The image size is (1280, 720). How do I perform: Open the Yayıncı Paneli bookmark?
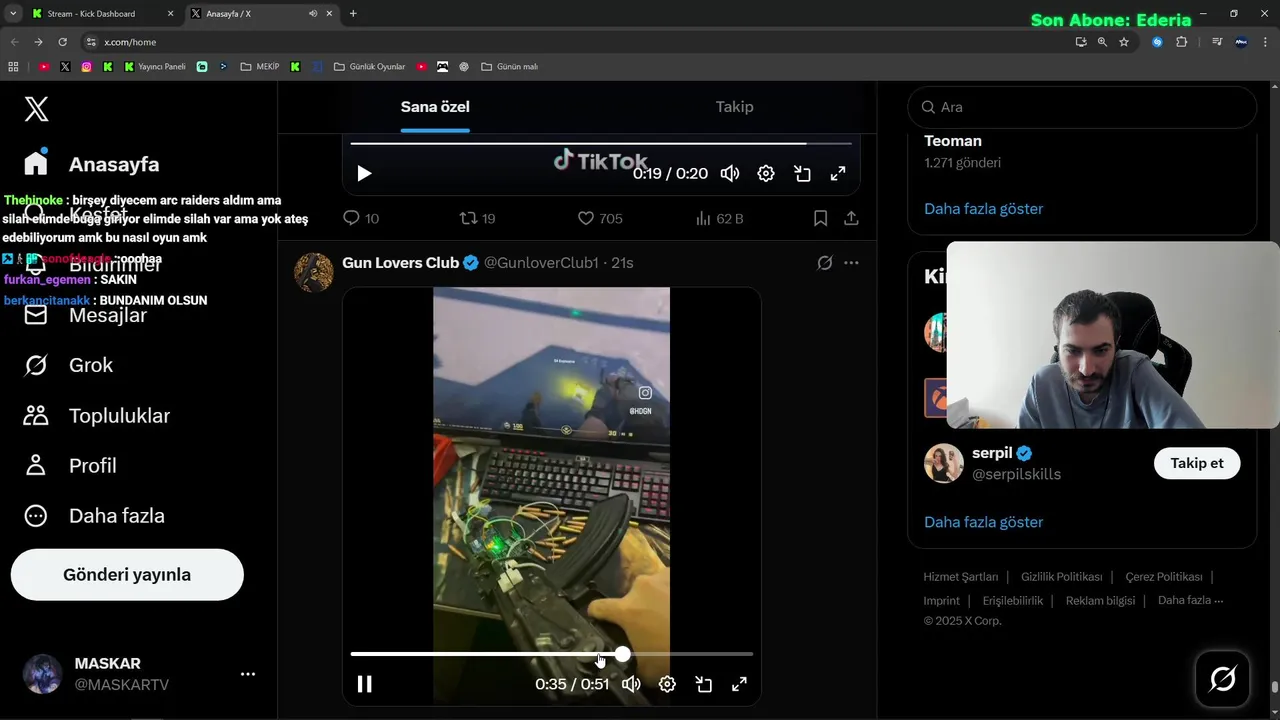(x=155, y=67)
